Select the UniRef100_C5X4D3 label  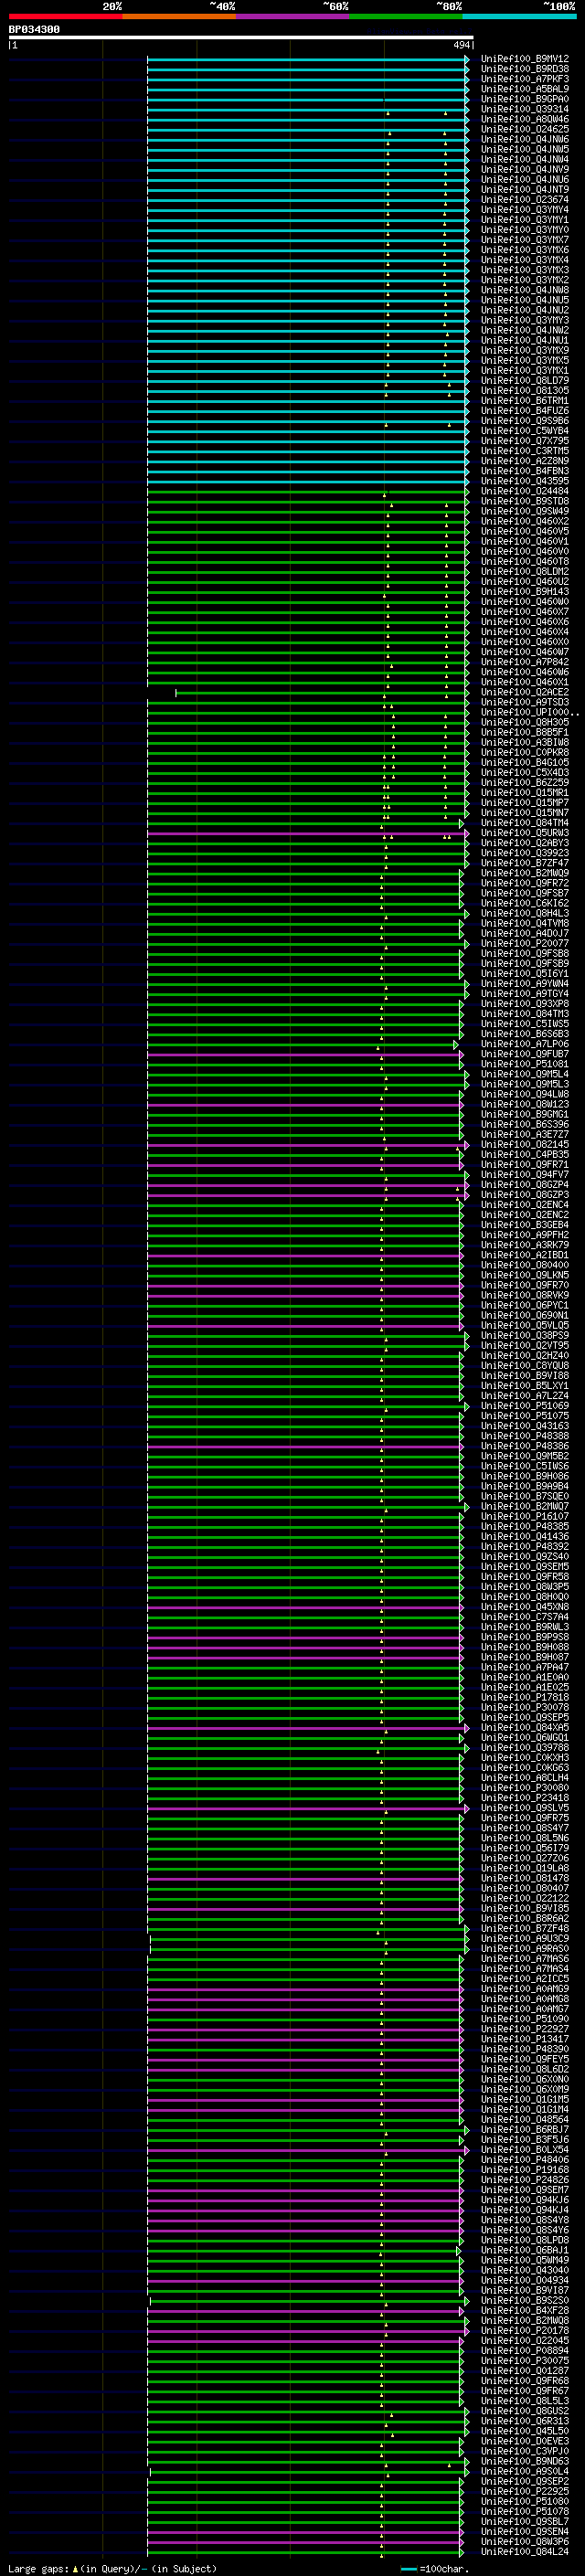pos(525,772)
